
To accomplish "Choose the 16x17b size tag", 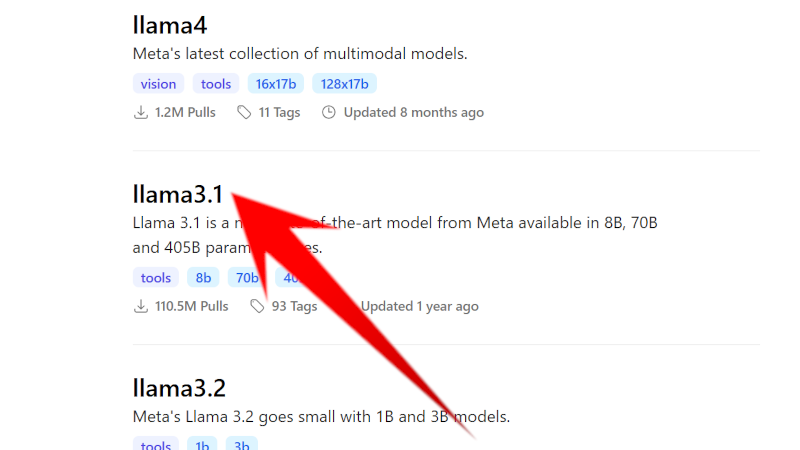I will (275, 84).
